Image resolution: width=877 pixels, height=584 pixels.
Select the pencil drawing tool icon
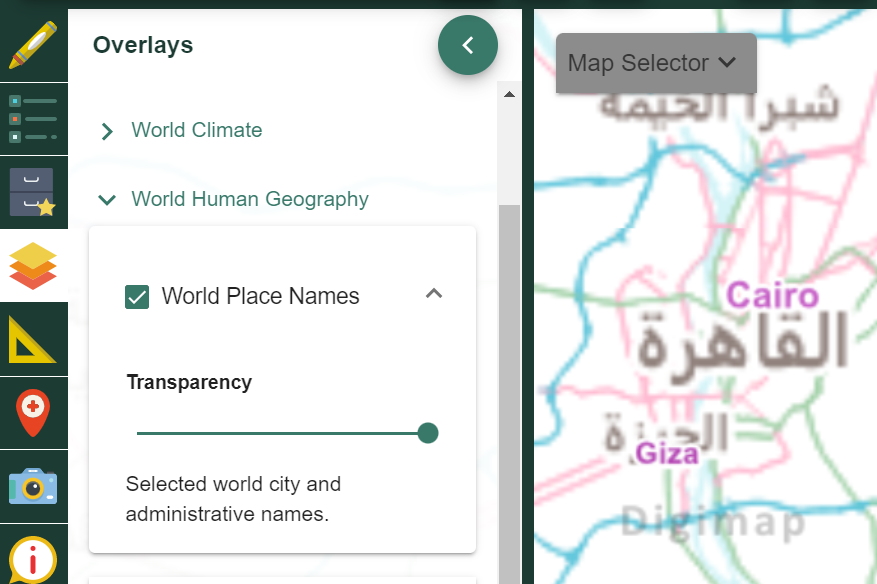(x=33, y=45)
